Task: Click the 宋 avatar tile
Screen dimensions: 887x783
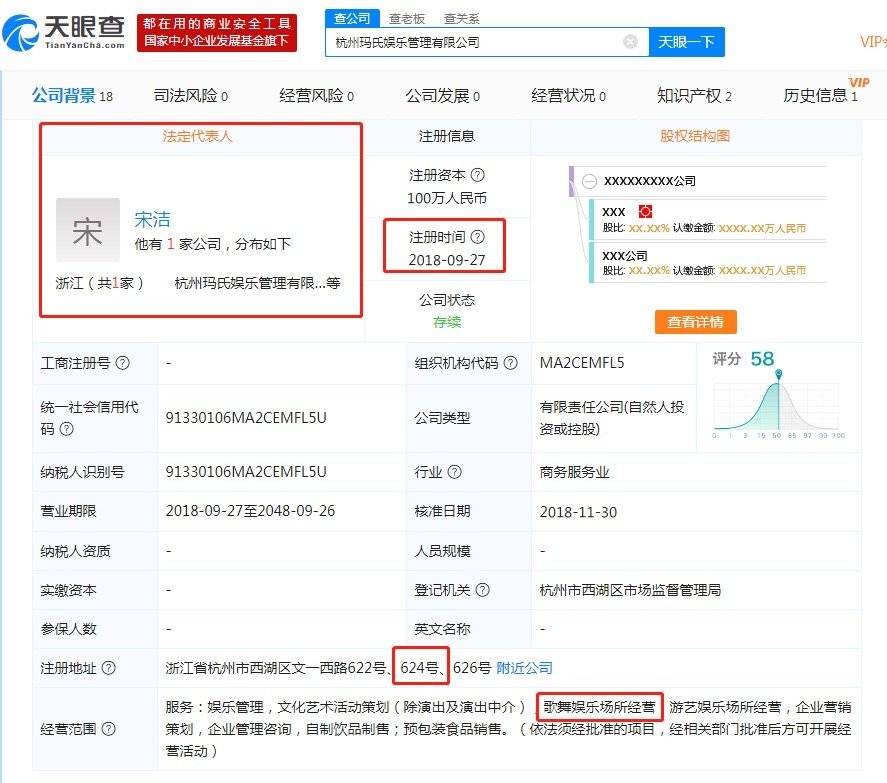Action: (x=88, y=230)
